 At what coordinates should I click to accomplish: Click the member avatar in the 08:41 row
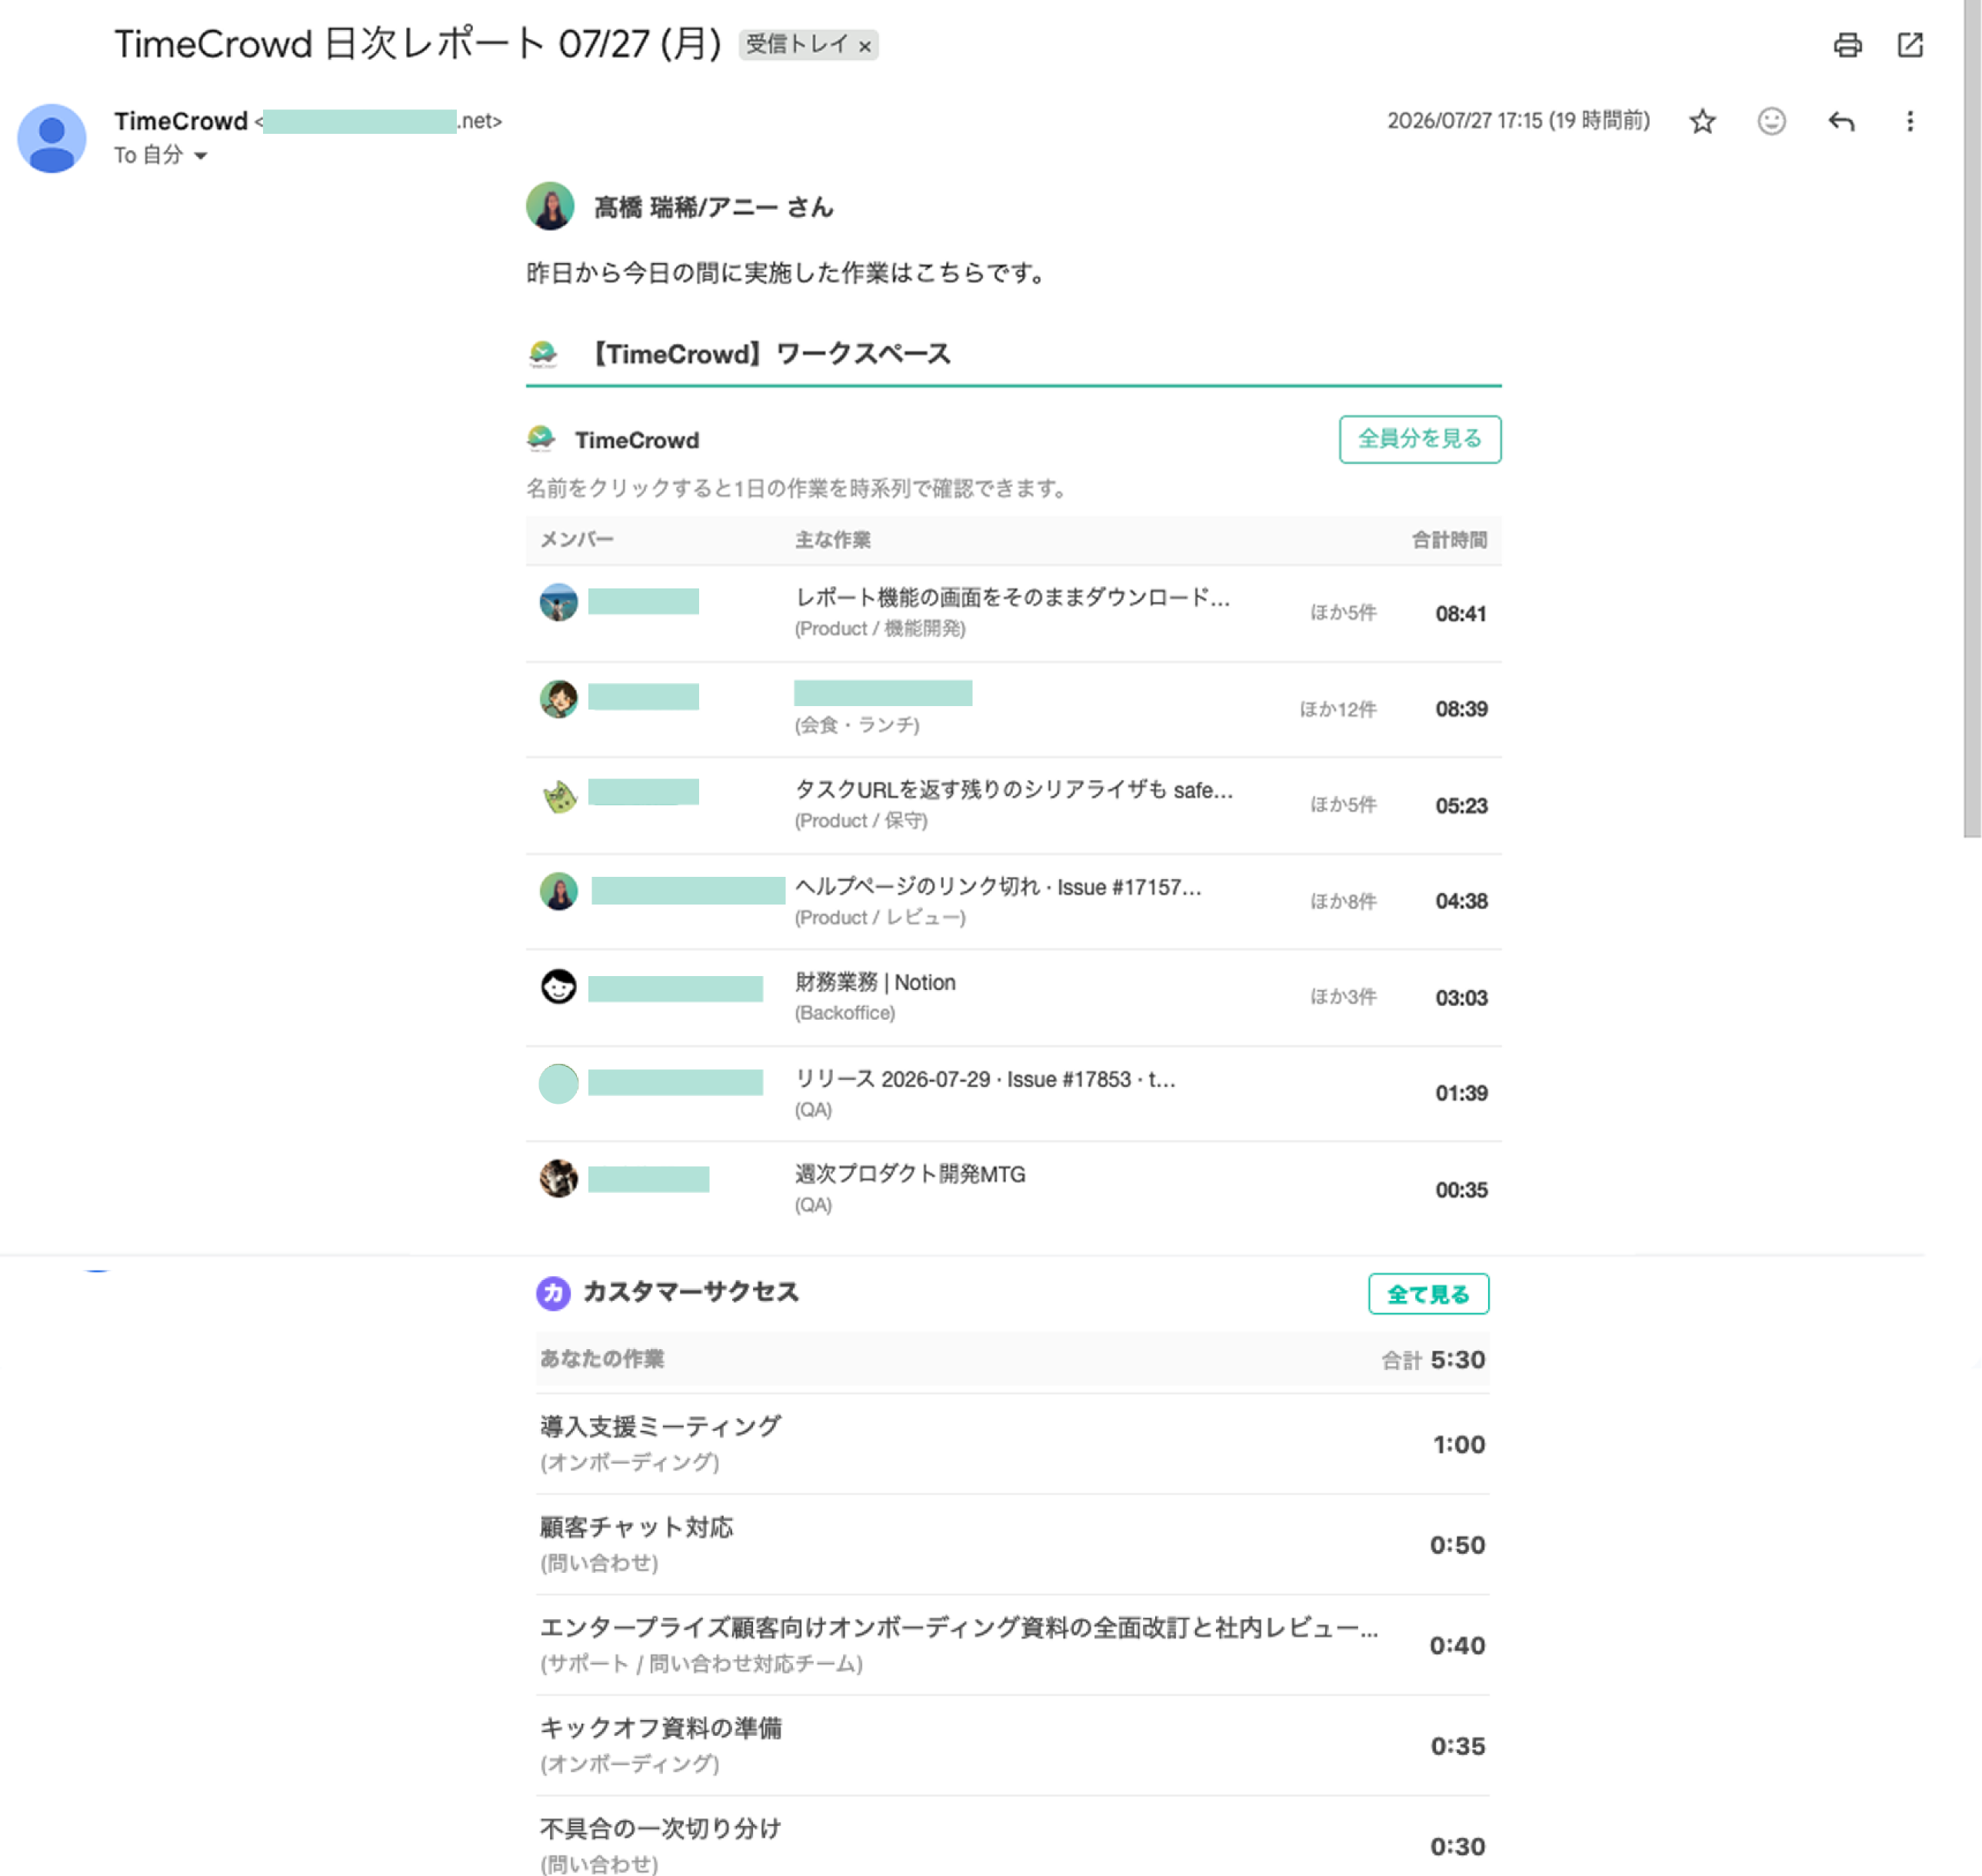(558, 602)
